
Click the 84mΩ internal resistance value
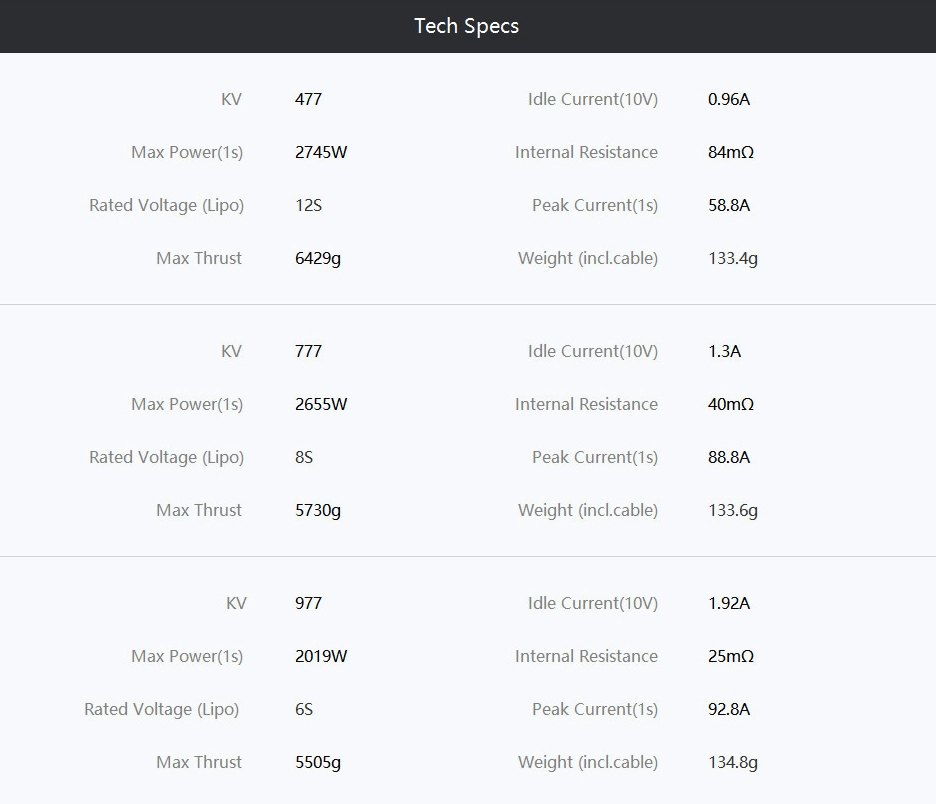[730, 152]
